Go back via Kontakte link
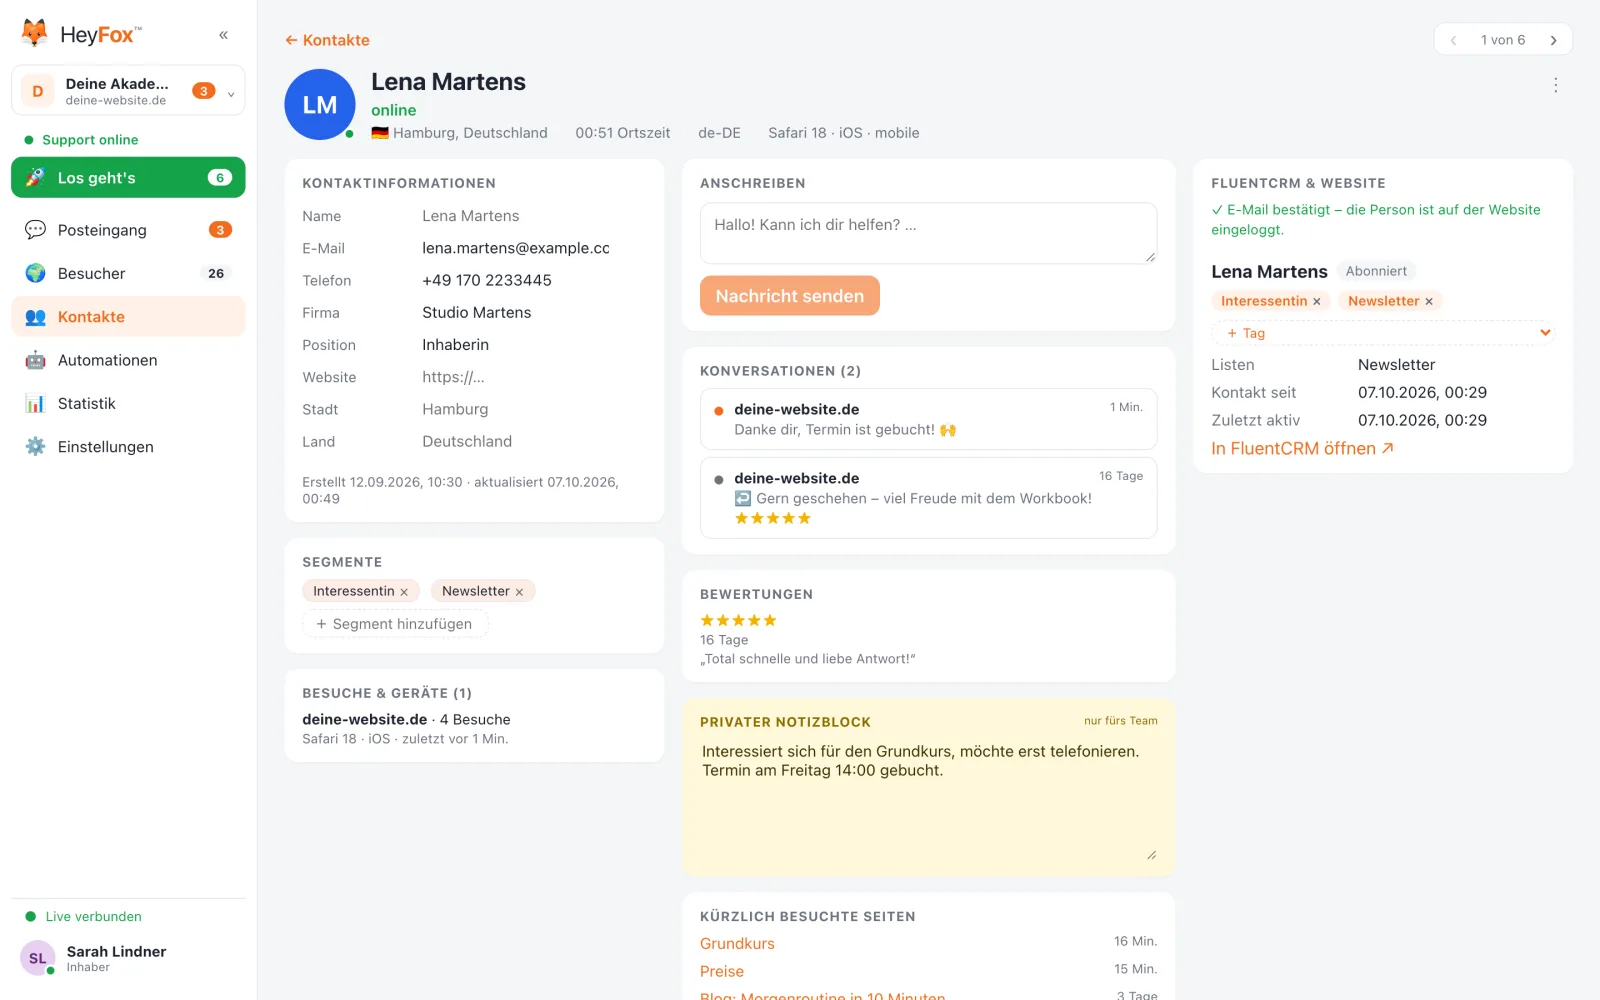This screenshot has width=1600, height=1000. [x=327, y=40]
